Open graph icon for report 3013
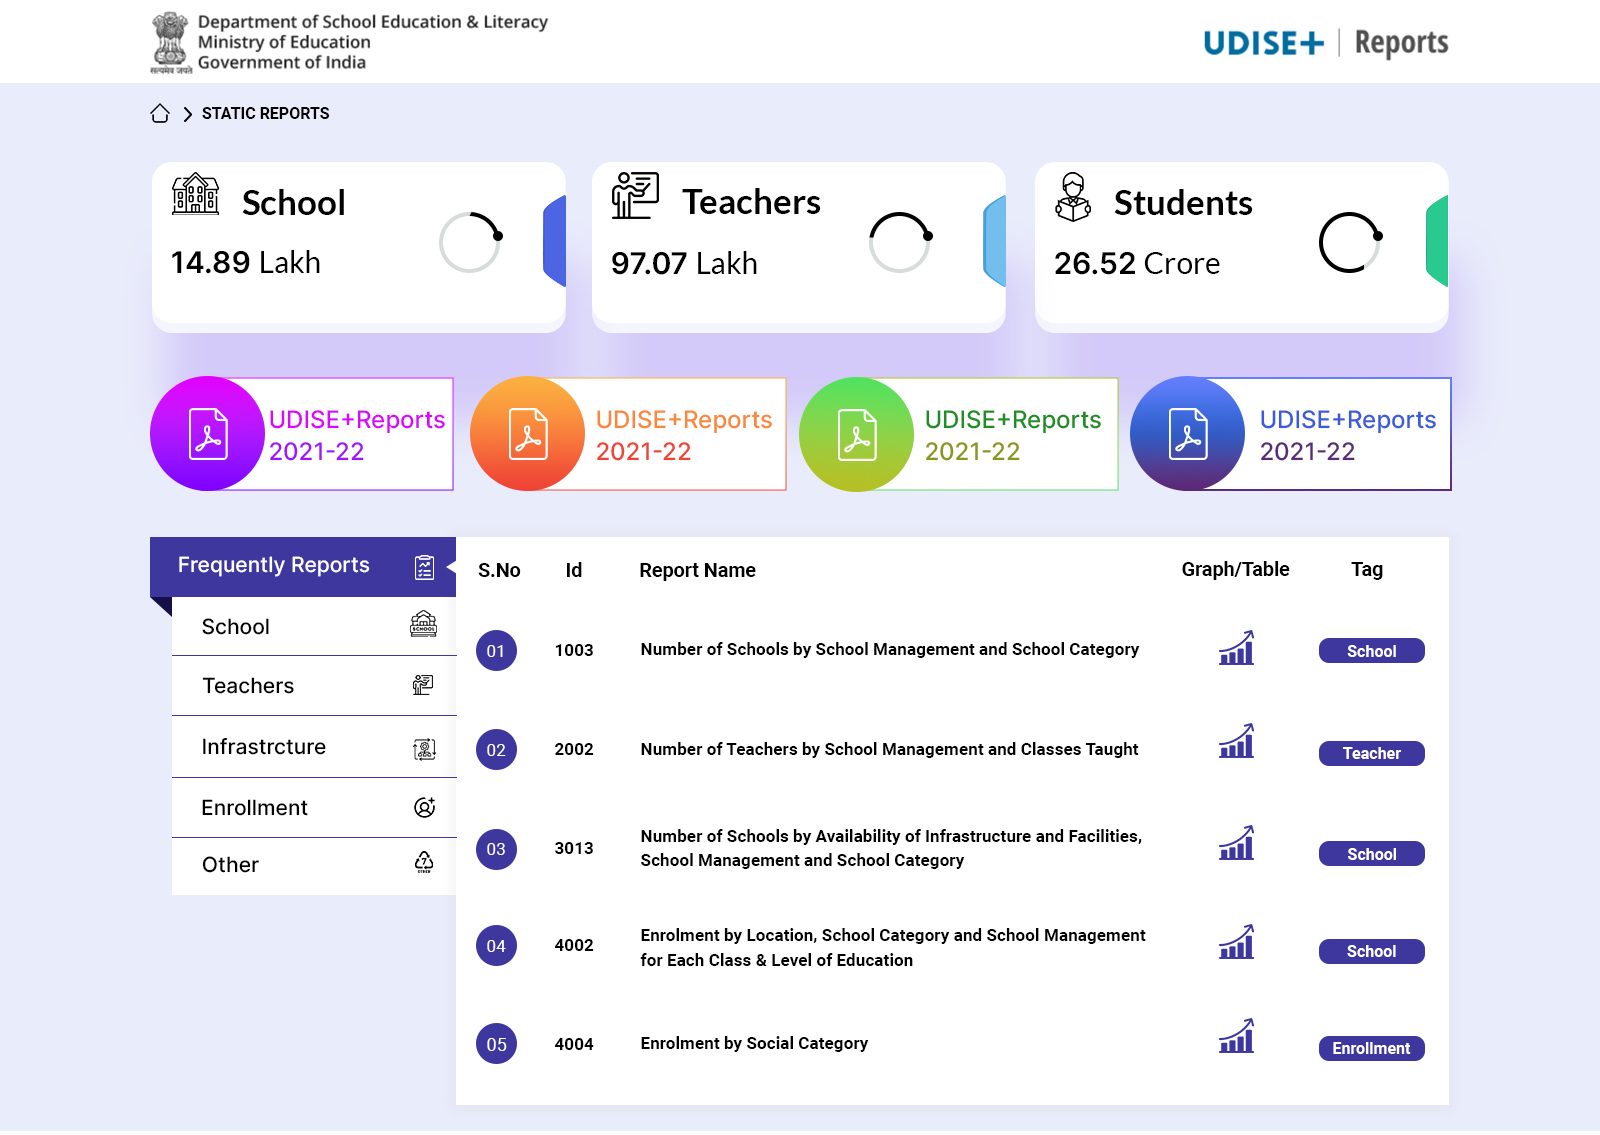This screenshot has height=1135, width=1600. pos(1236,844)
